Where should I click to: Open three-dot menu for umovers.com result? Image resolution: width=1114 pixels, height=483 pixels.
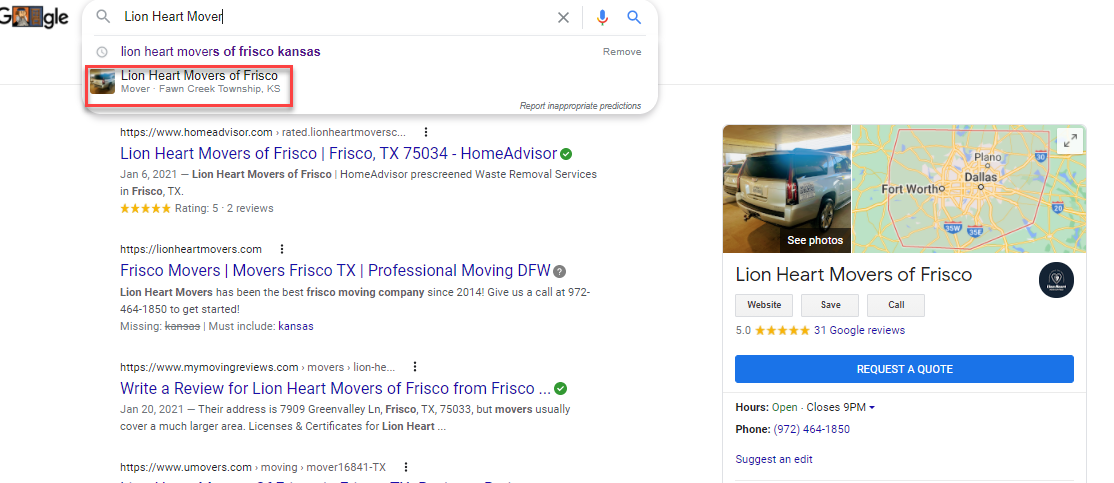click(x=406, y=467)
